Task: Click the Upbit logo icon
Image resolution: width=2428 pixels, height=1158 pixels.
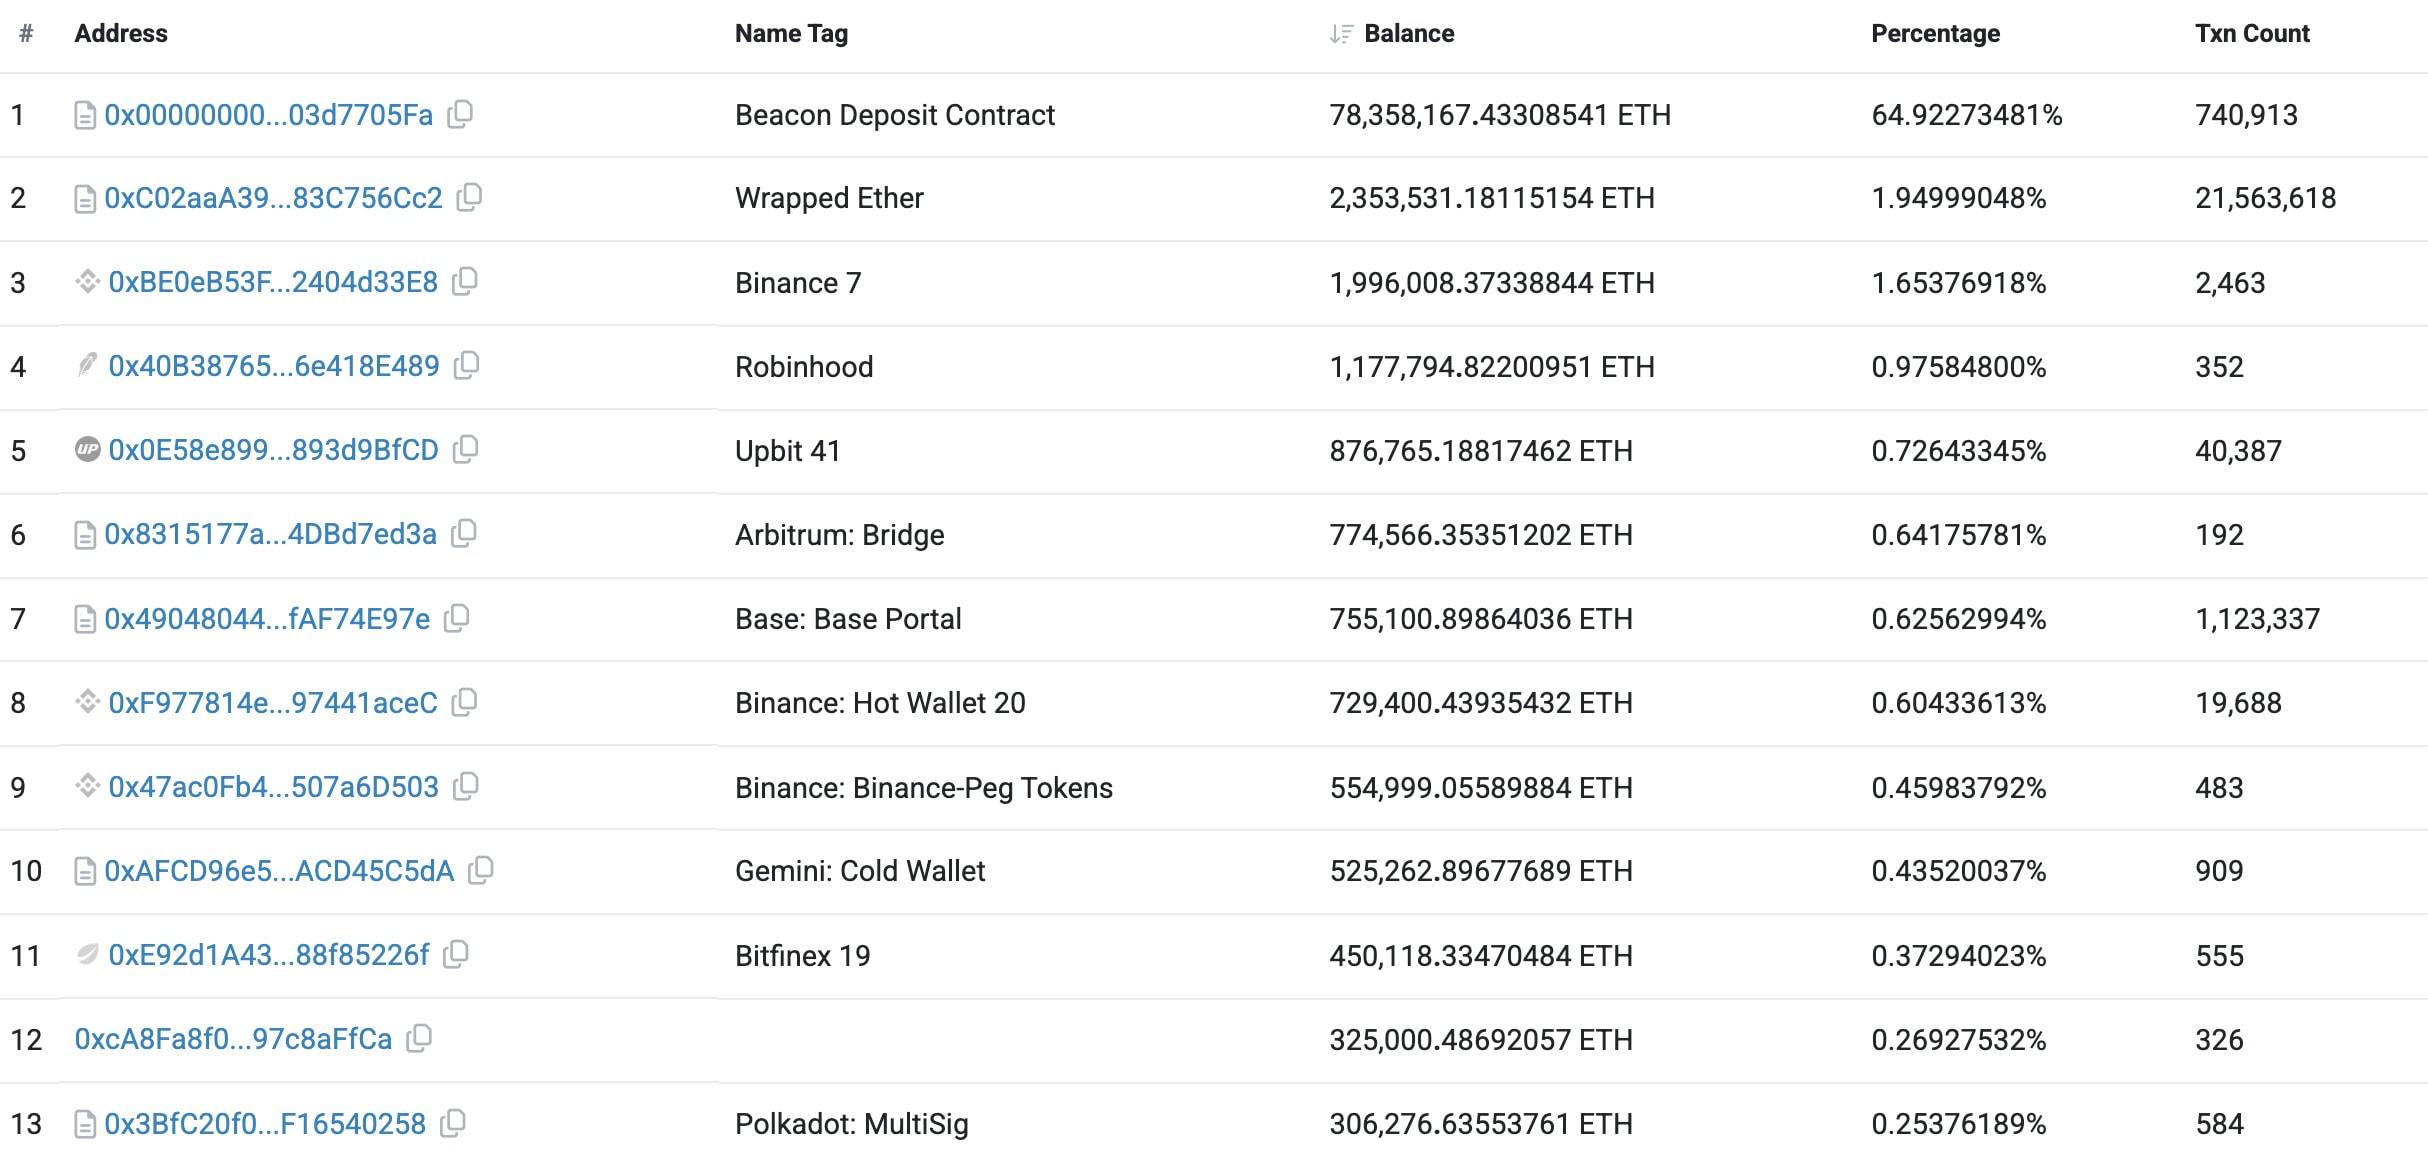Action: pos(87,449)
